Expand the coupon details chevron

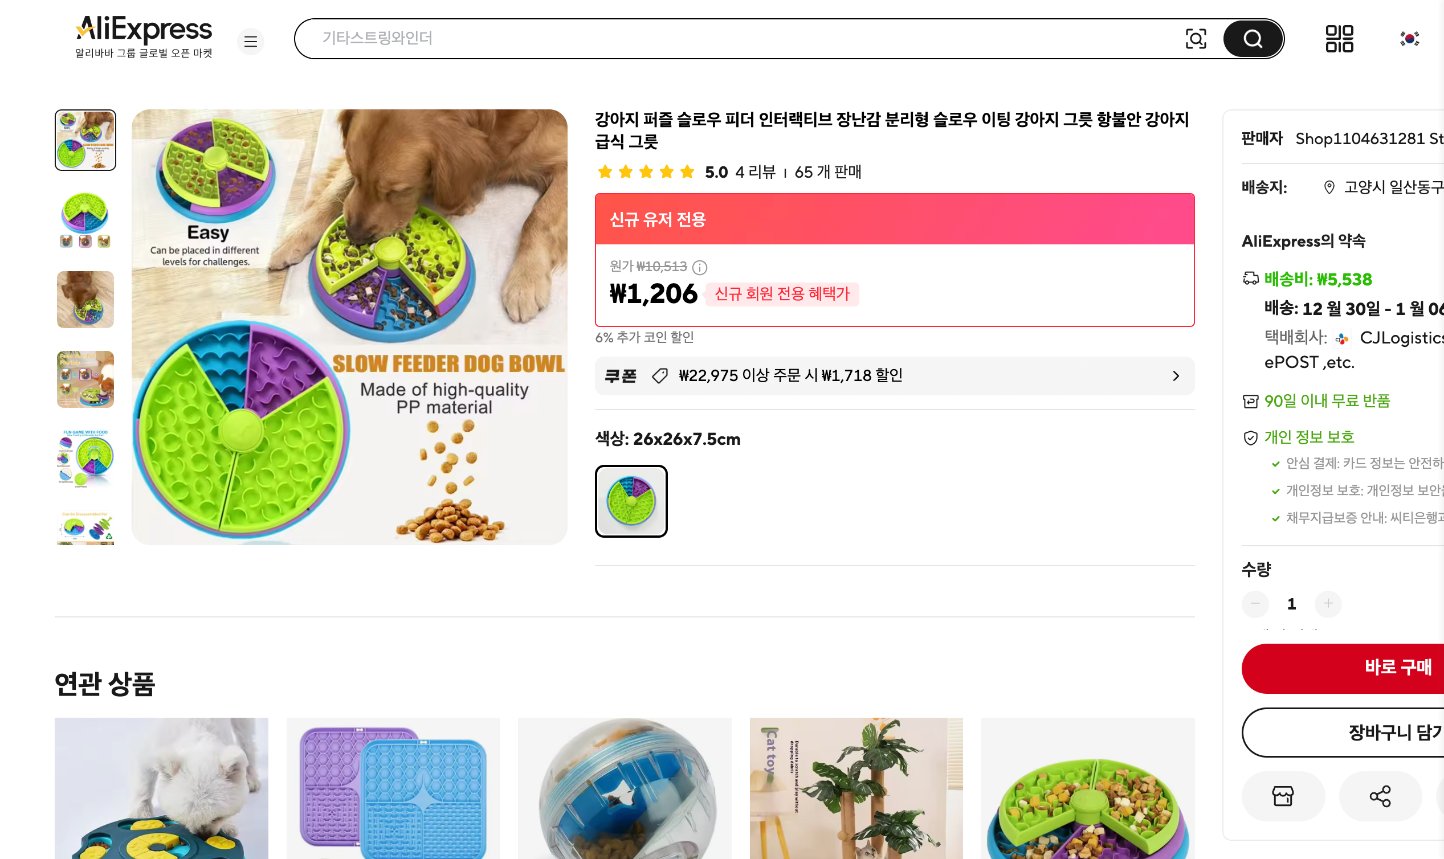coord(1176,376)
